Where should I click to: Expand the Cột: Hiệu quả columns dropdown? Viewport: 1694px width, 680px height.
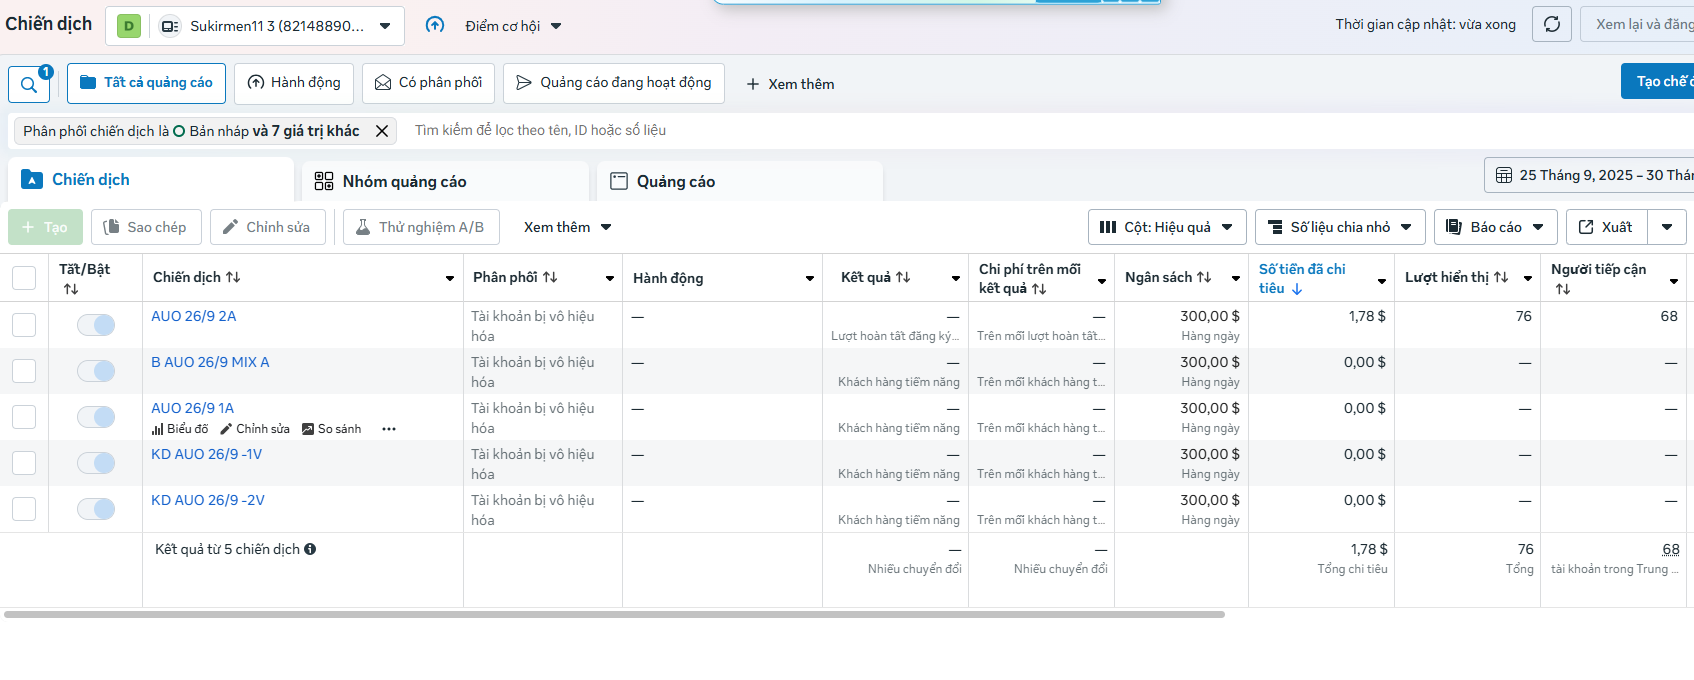tap(1166, 227)
